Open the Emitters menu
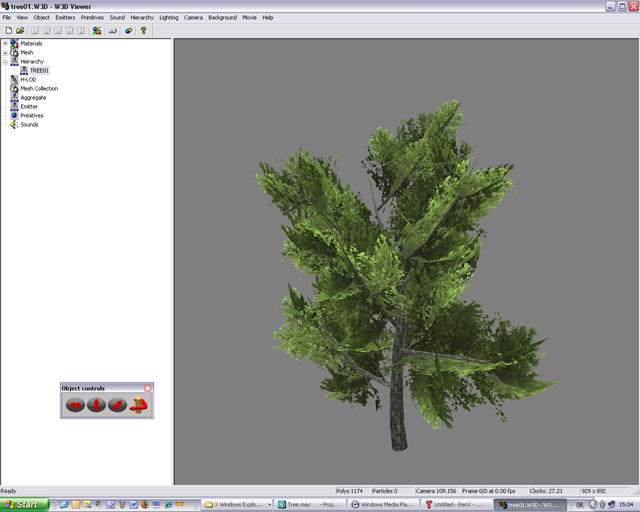Screen dimensions: 640x512 click(x=65, y=18)
